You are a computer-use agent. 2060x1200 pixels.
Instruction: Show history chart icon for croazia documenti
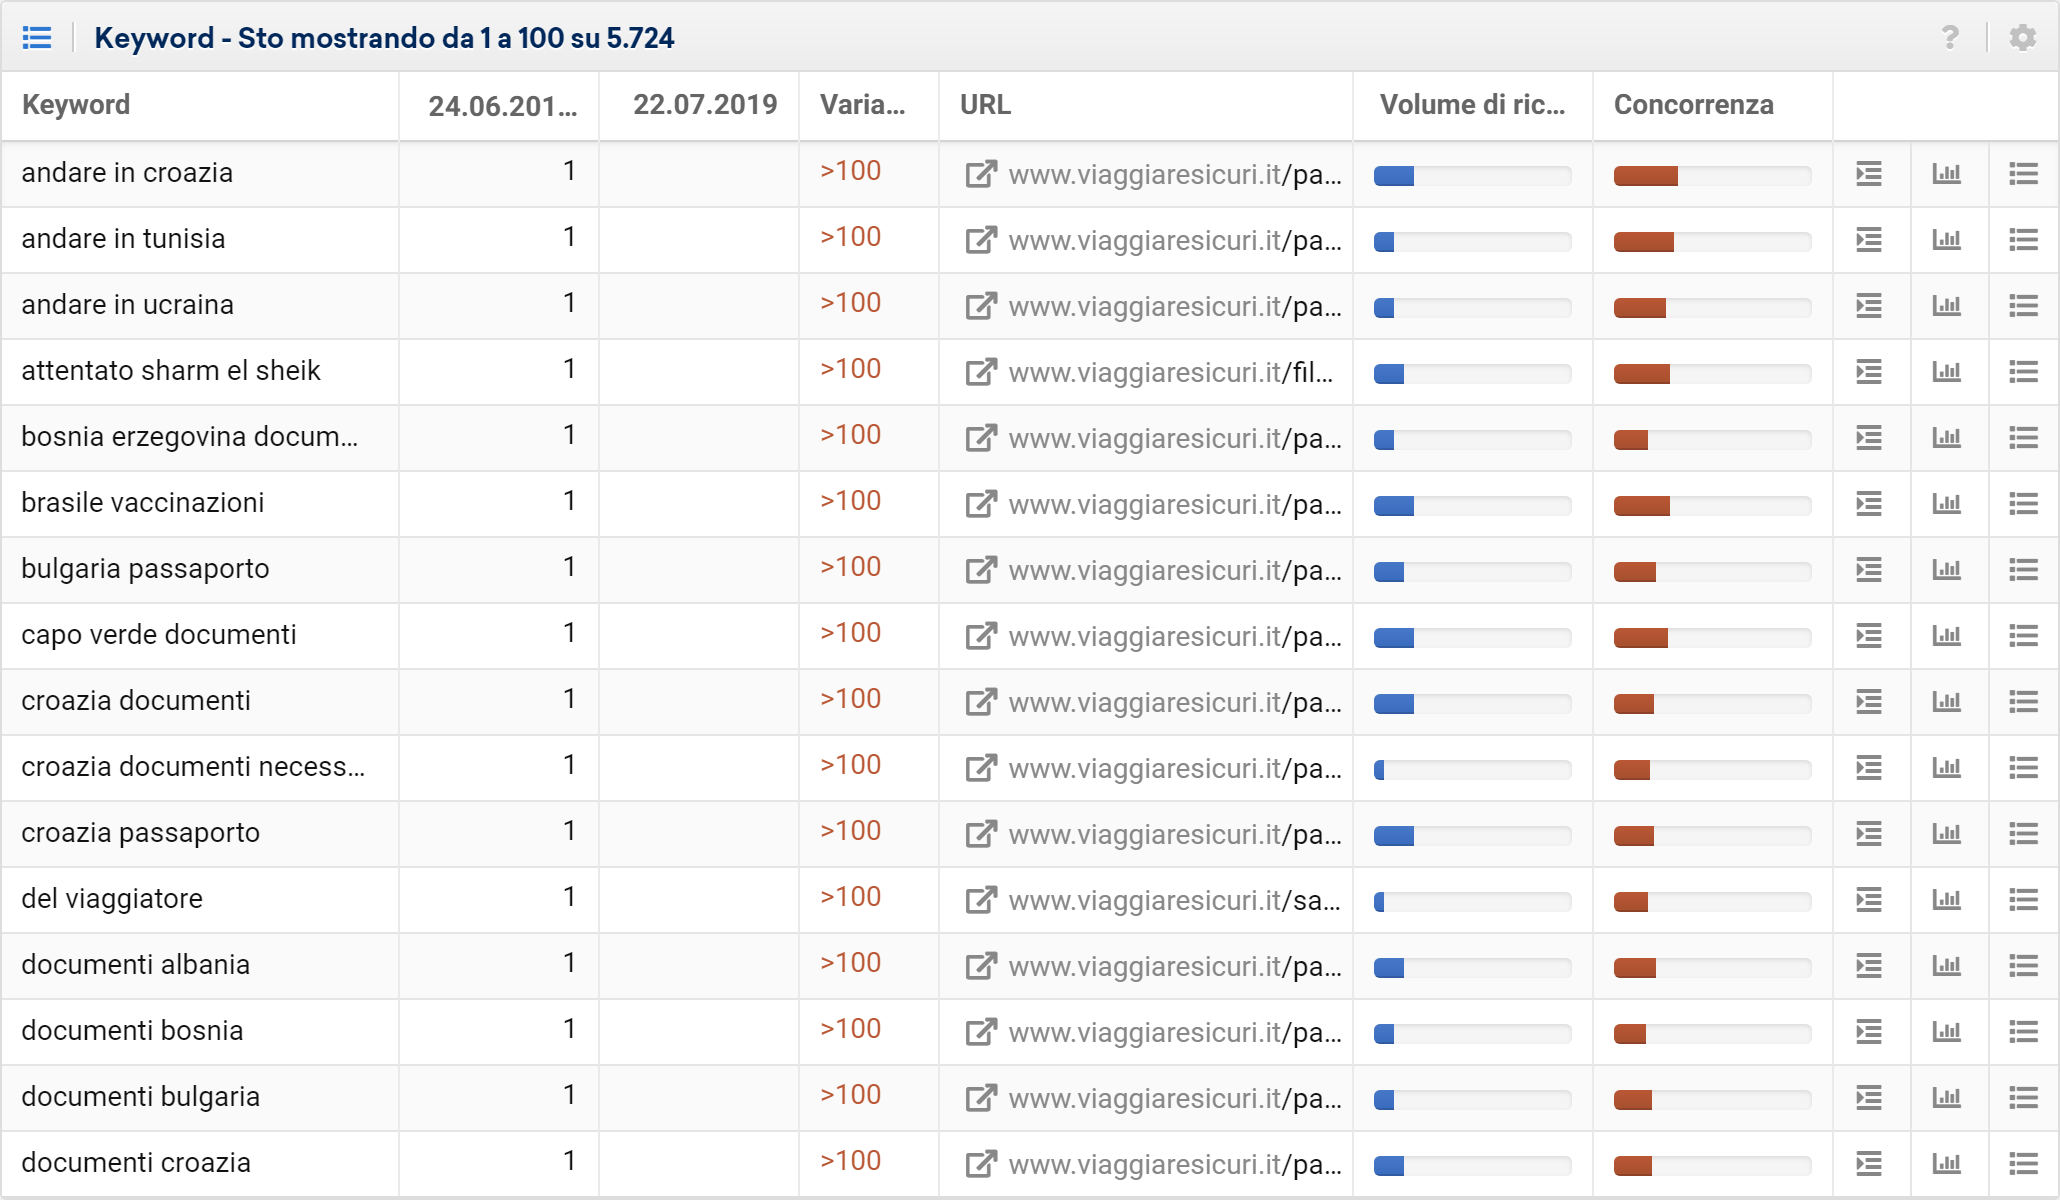pyautogui.click(x=1946, y=702)
